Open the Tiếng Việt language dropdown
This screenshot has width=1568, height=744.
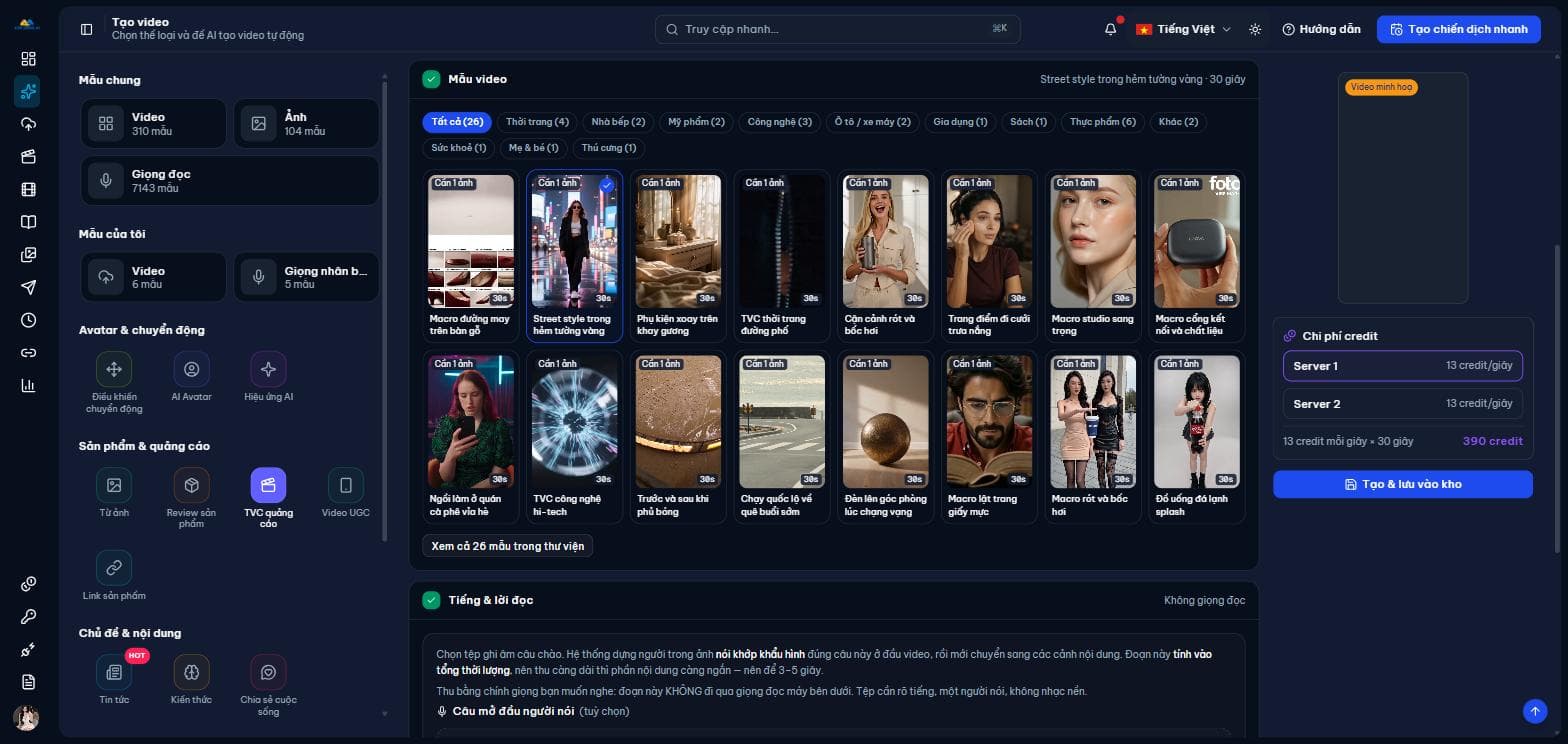pyautogui.click(x=1183, y=29)
